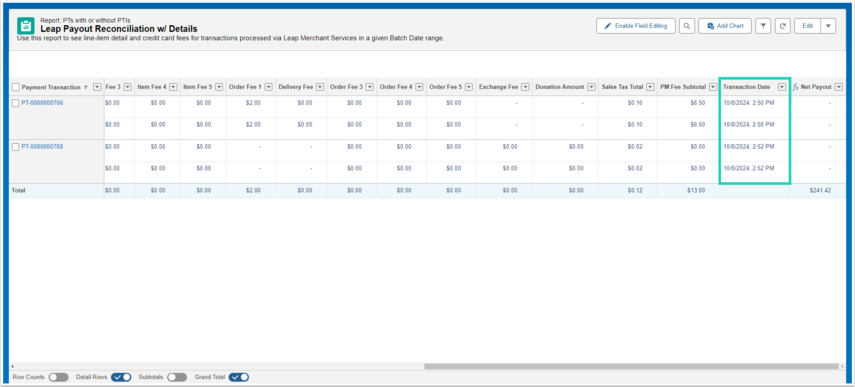Click the Transaction Date column header
Viewport: 855px width, 387px height.
[746, 87]
